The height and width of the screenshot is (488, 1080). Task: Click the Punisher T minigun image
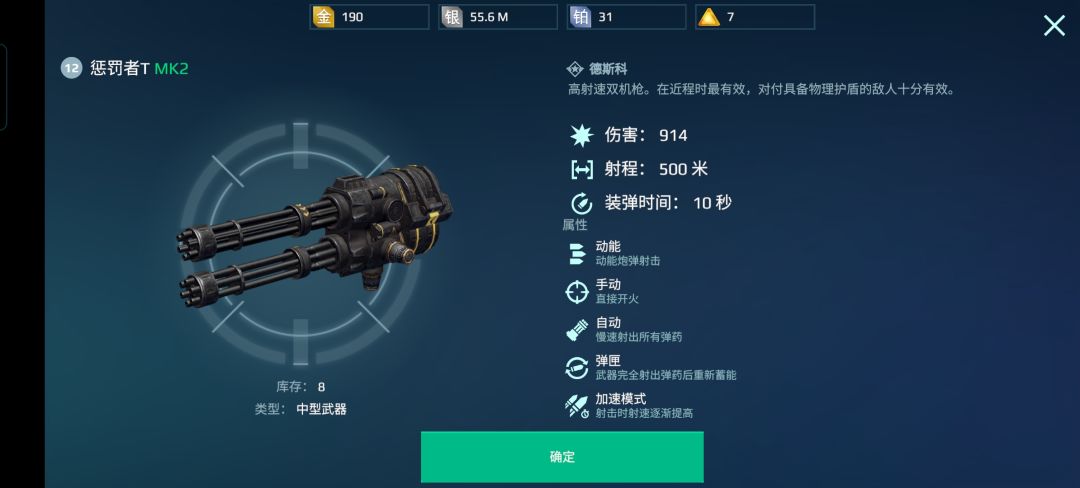click(x=314, y=231)
